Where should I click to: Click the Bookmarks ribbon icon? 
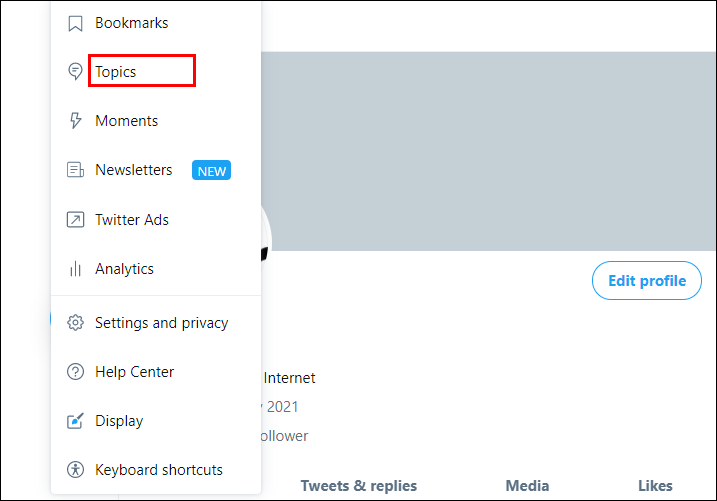(75, 23)
